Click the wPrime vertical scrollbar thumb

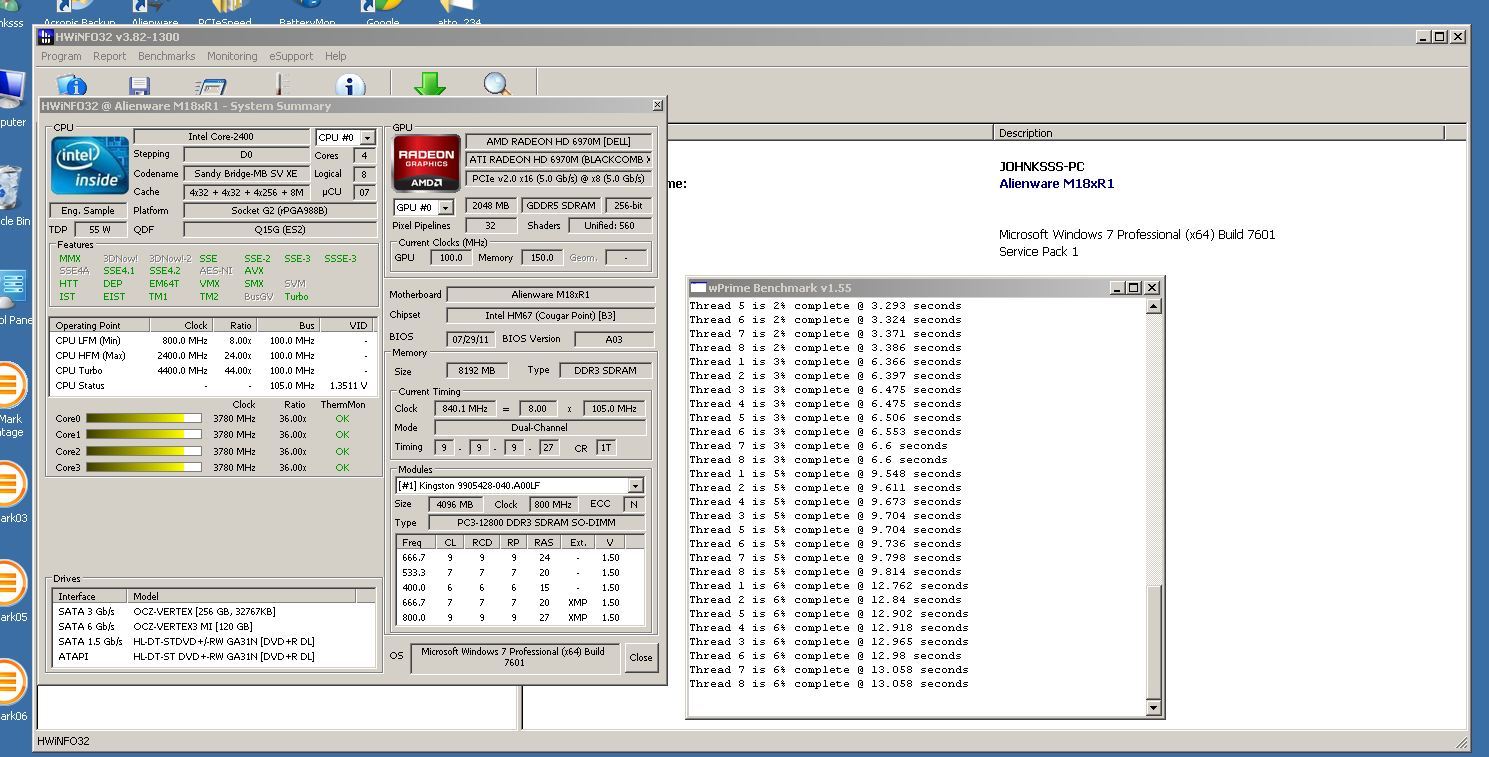[1153, 642]
